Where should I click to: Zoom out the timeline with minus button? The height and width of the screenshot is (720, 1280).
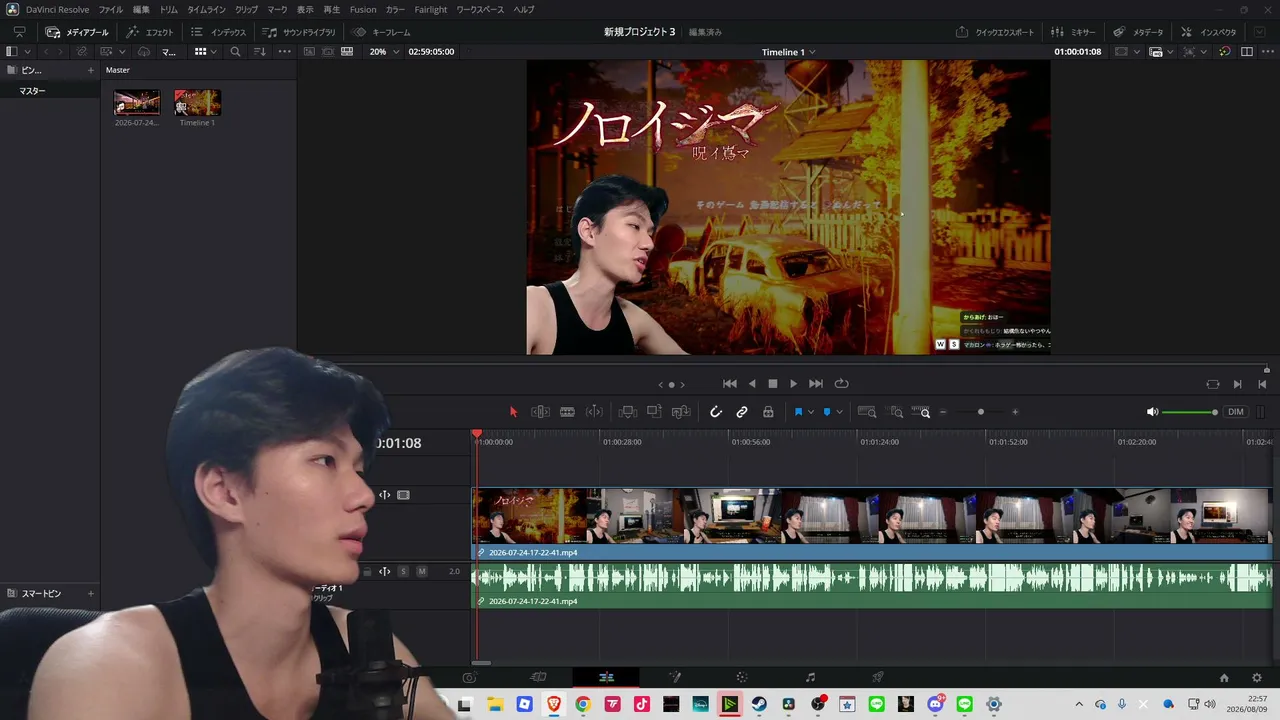[x=943, y=412]
